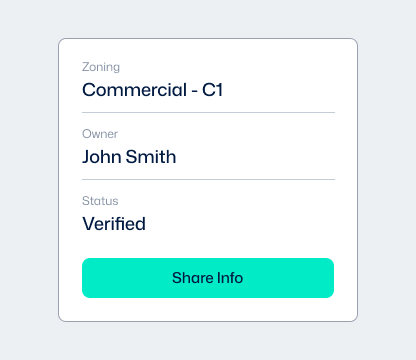The height and width of the screenshot is (360, 416).
Task: Click the Share Info button
Action: [208, 278]
